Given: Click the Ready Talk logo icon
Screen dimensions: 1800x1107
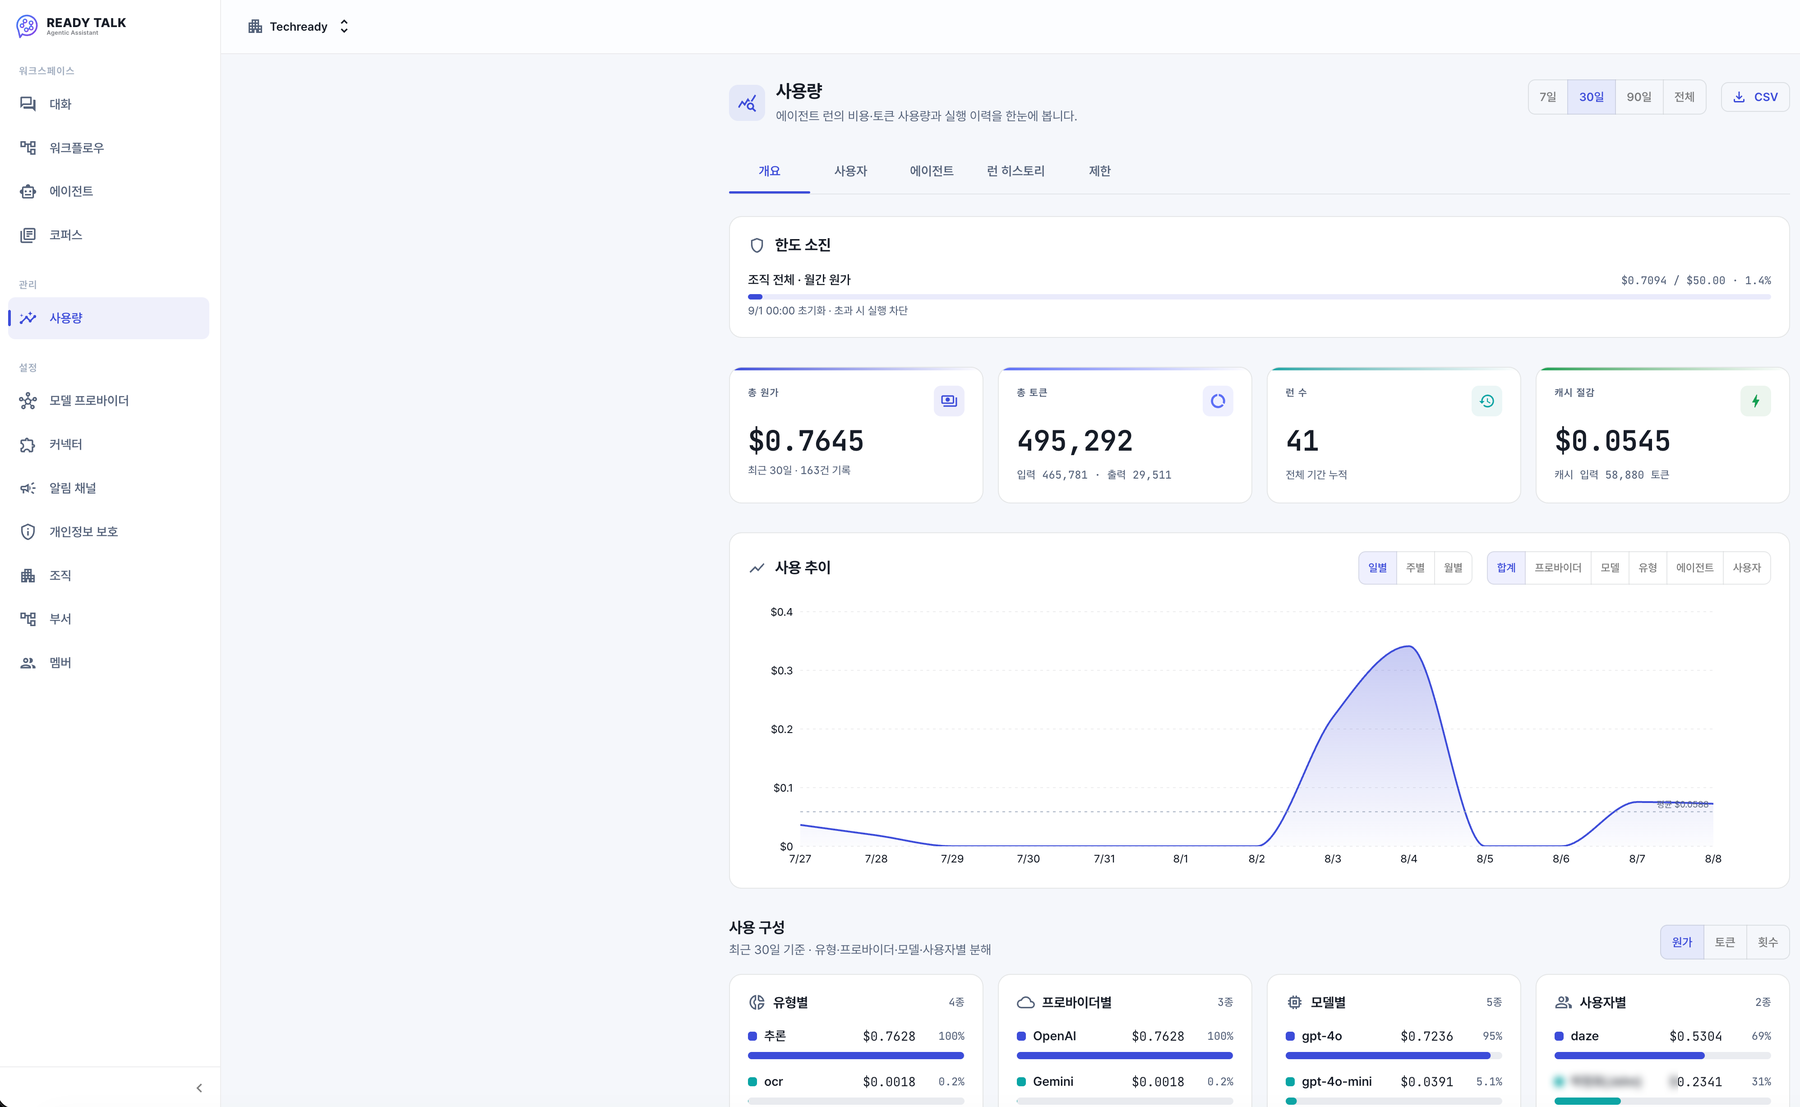Looking at the screenshot, I should [x=27, y=26].
